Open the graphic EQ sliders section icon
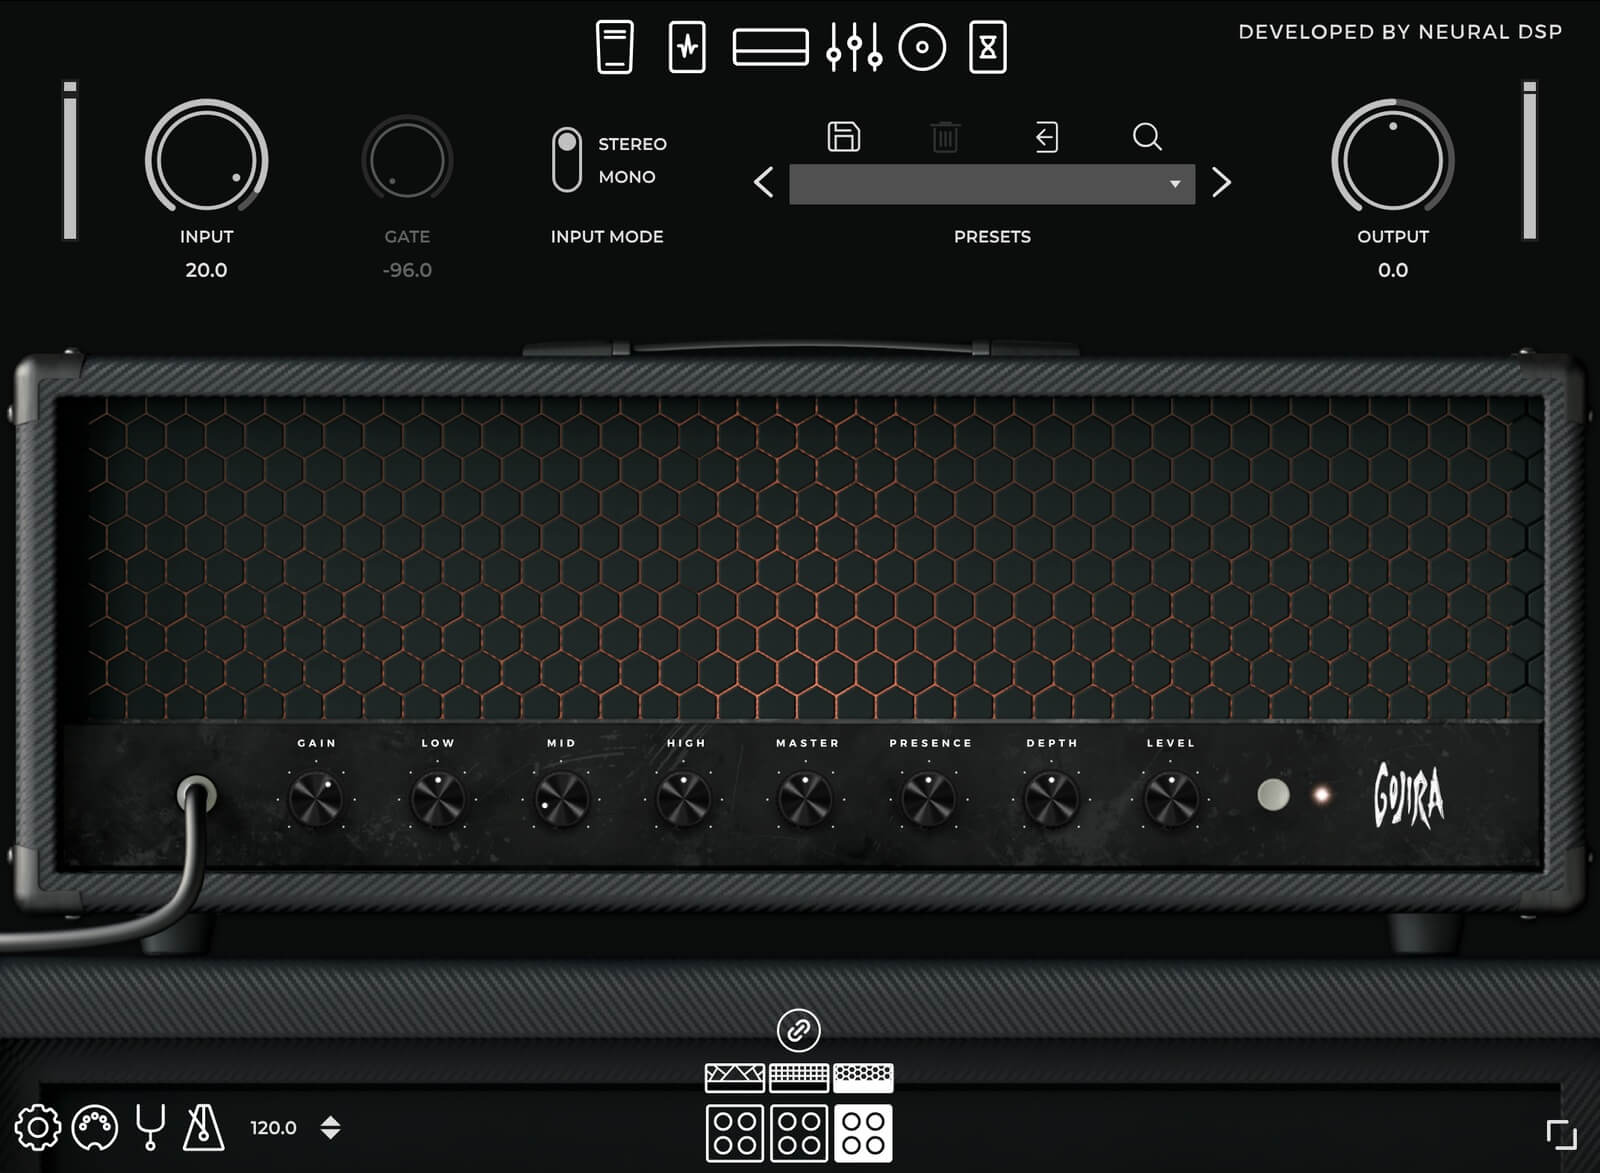Screen dimensions: 1600x1173 pos(854,47)
